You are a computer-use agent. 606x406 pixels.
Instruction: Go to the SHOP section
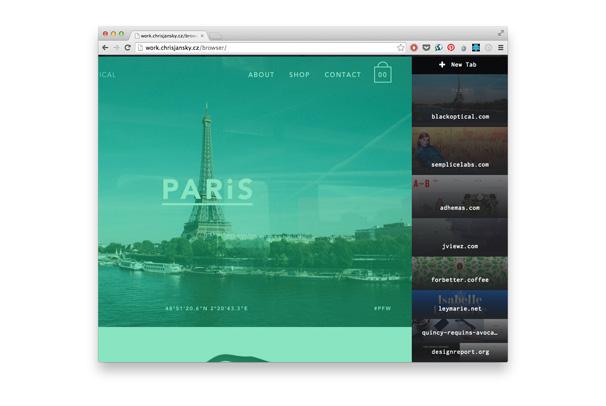299,75
